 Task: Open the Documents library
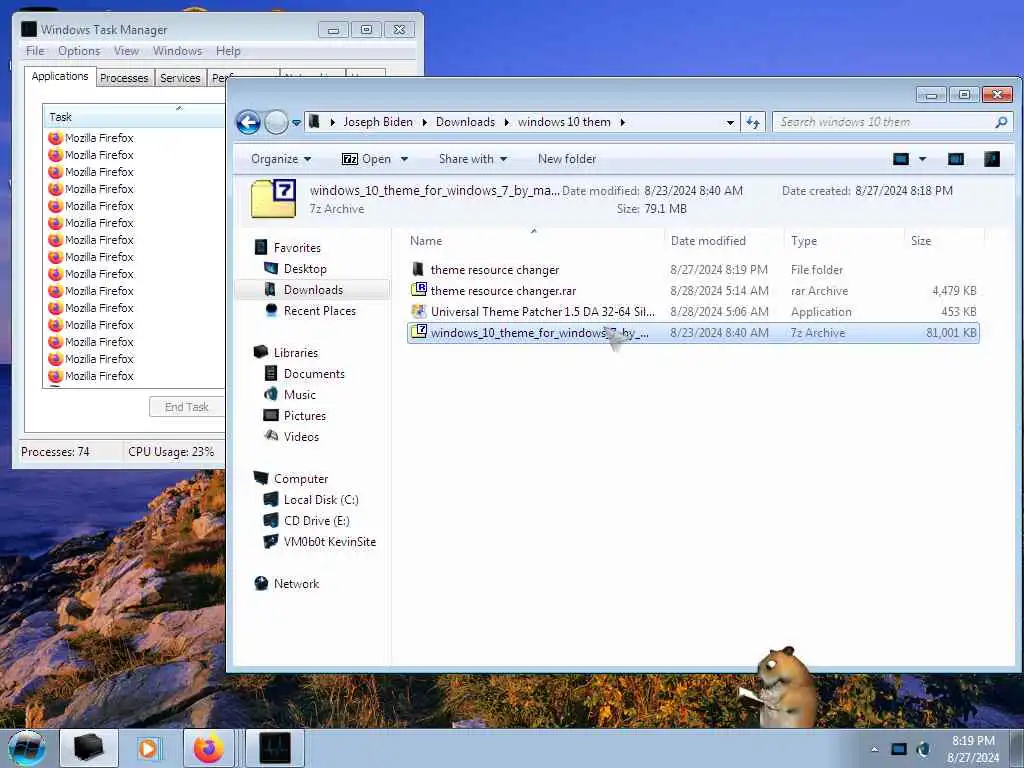point(314,374)
